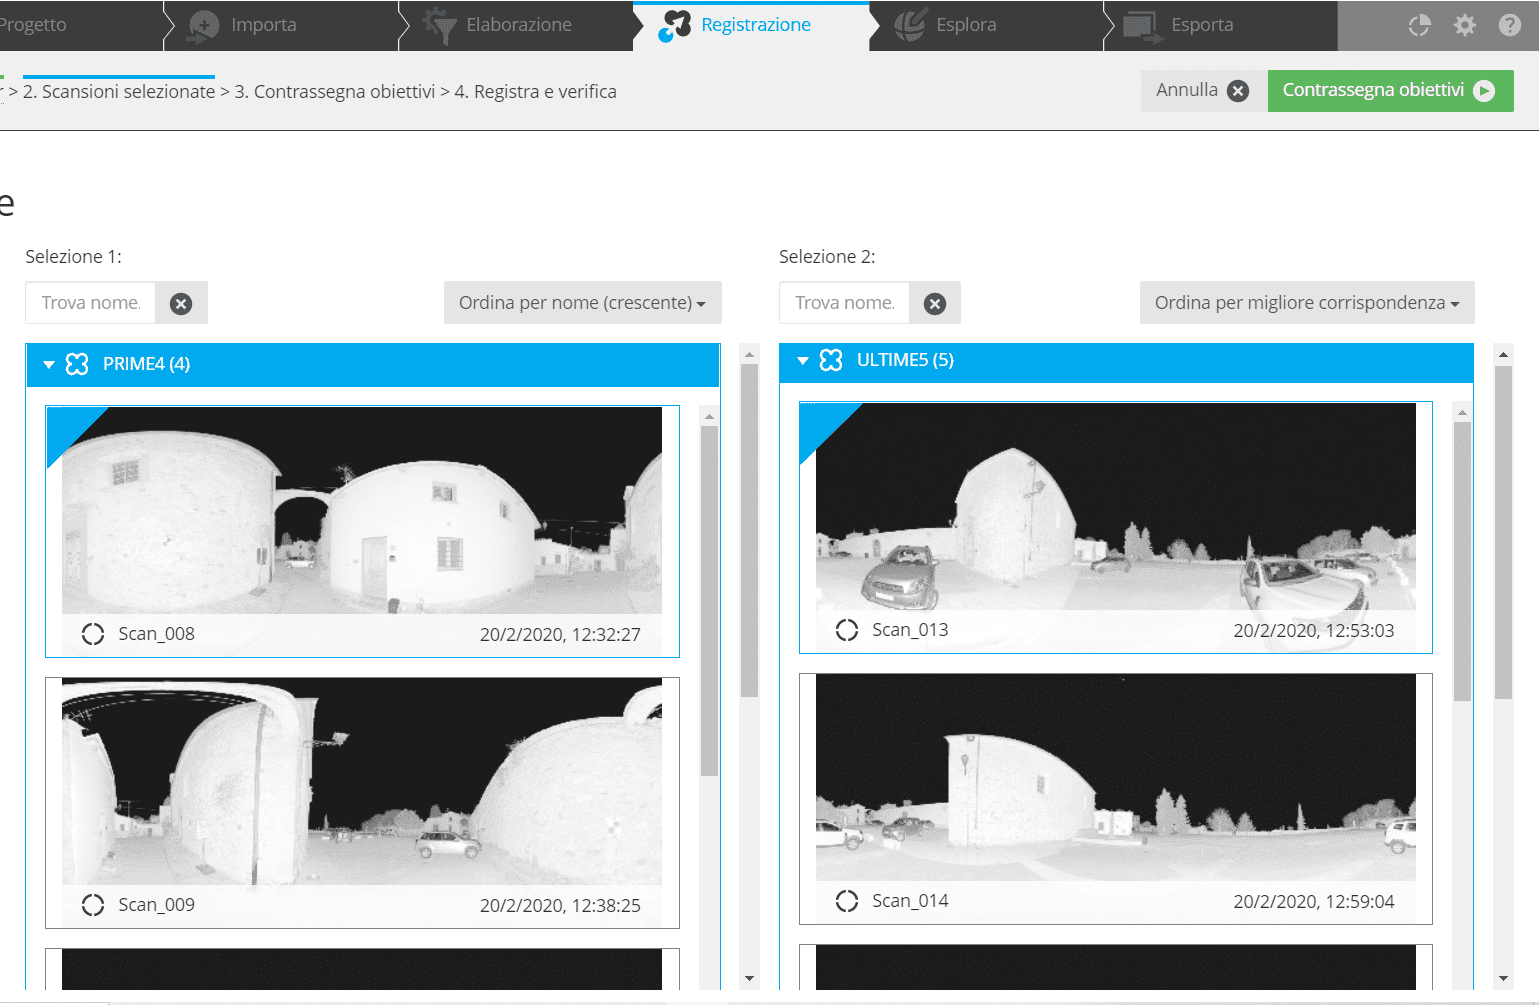Open the 'Ordina per nome (crescente)' dropdown
Image resolution: width=1539 pixels, height=1005 pixels.
pos(582,303)
